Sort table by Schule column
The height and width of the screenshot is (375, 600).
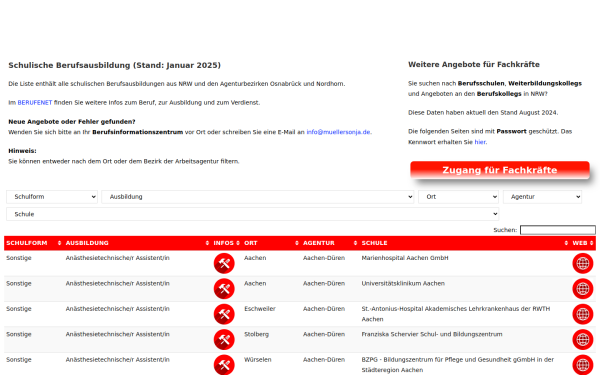tap(465, 243)
